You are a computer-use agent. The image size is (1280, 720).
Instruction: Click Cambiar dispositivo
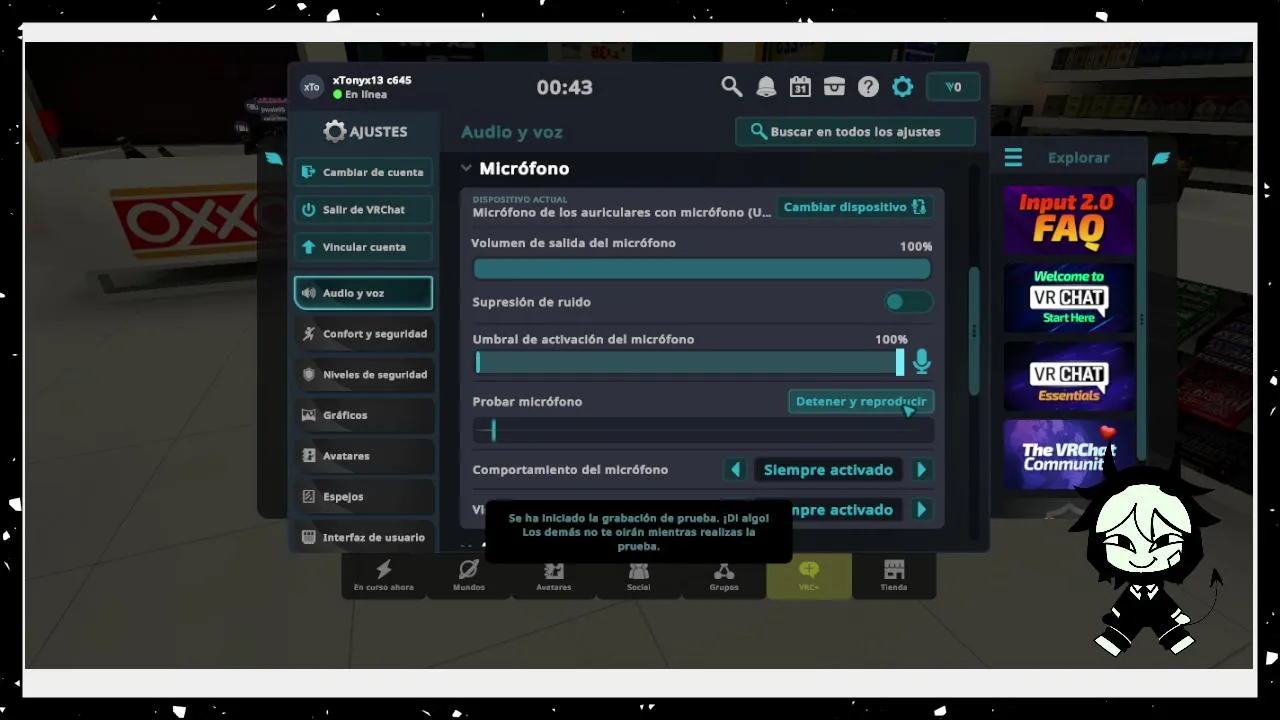click(x=855, y=207)
